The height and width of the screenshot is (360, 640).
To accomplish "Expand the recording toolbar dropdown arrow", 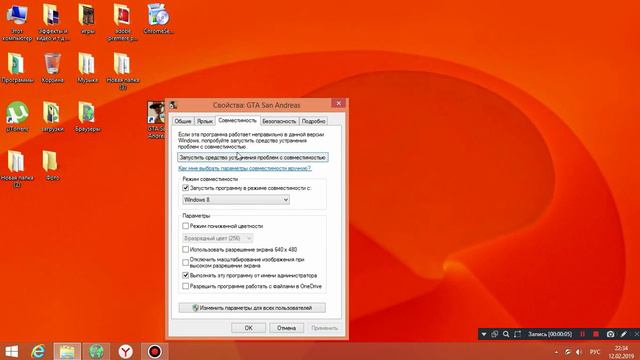I will coord(484,334).
